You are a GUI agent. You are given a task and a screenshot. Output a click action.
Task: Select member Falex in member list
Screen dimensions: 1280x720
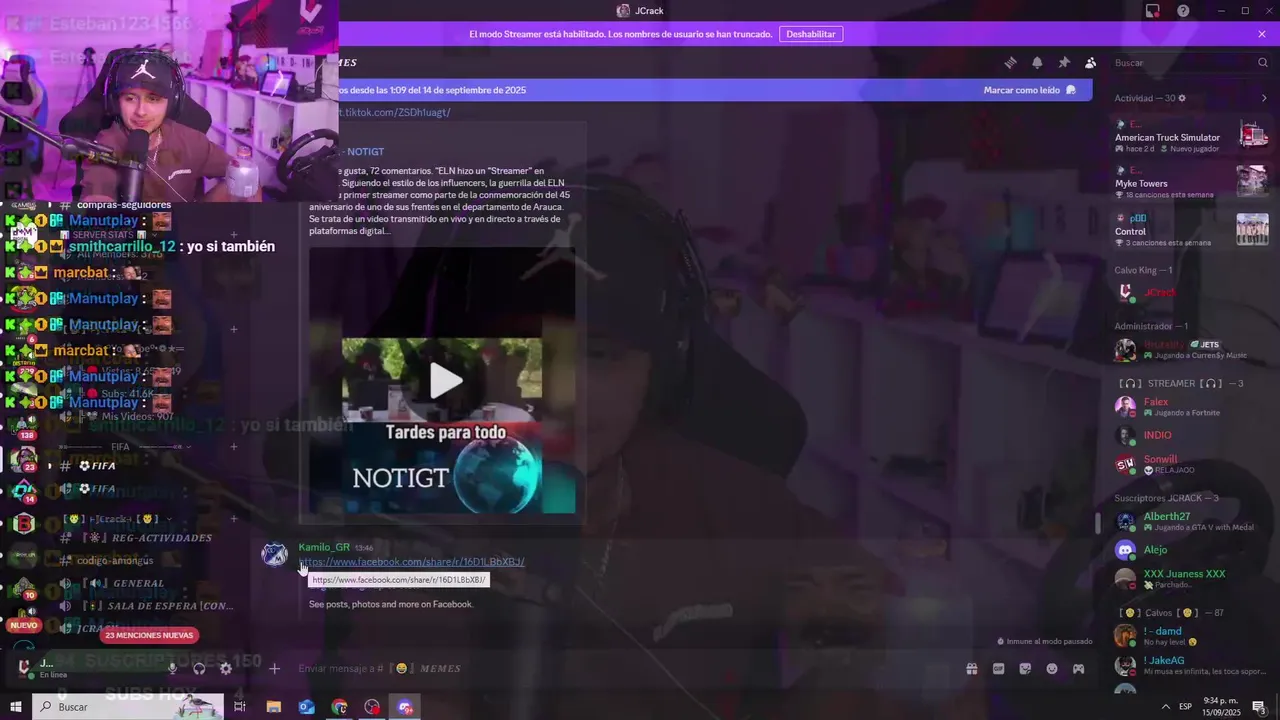(x=1192, y=406)
